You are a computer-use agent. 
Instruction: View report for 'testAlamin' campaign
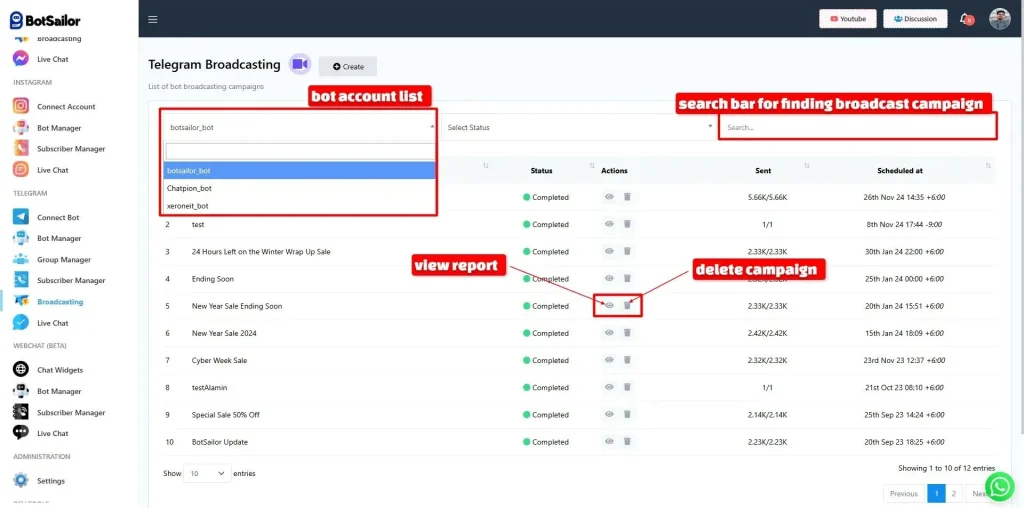[x=609, y=387]
